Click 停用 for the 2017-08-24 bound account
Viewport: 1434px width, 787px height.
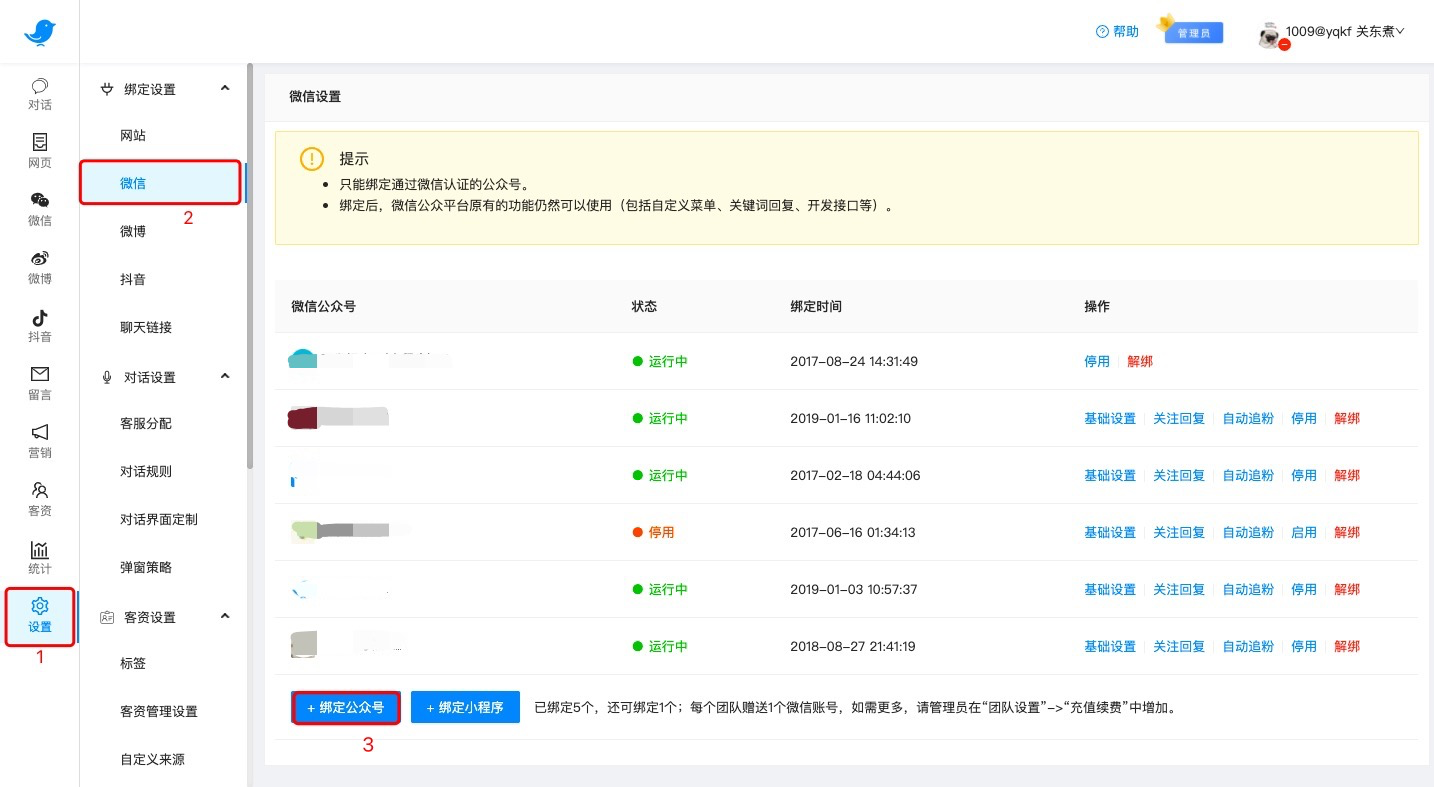(1097, 361)
